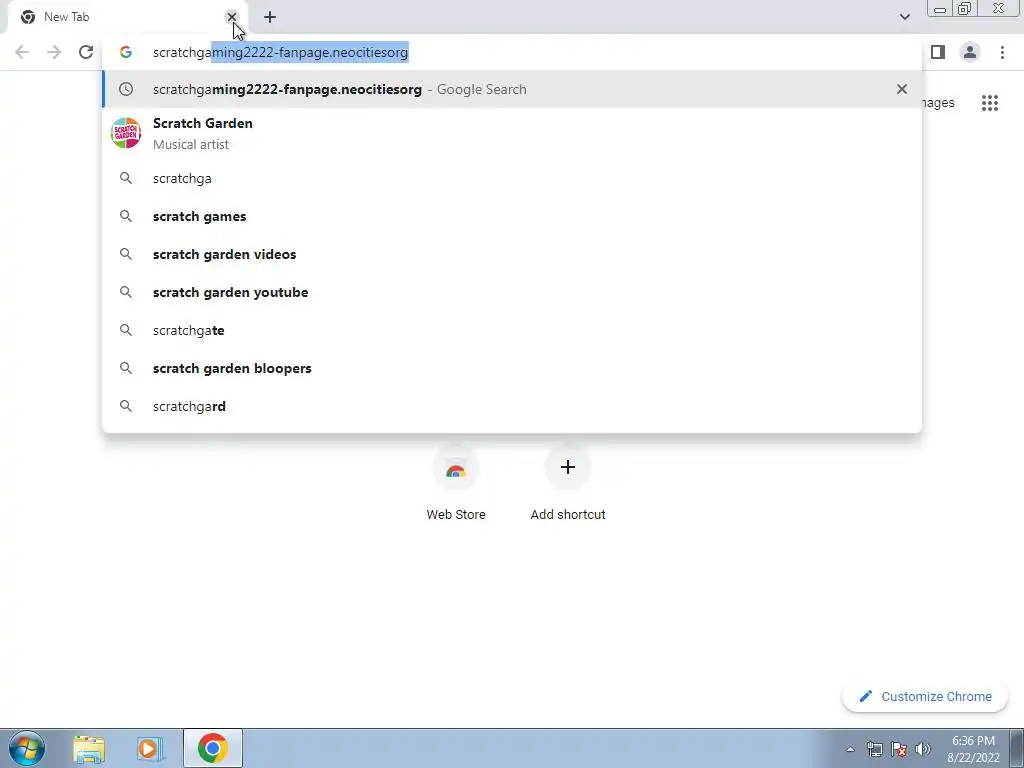The image size is (1024, 768).
Task: Choose the 'scratchgard' suggestion
Action: [512, 406]
